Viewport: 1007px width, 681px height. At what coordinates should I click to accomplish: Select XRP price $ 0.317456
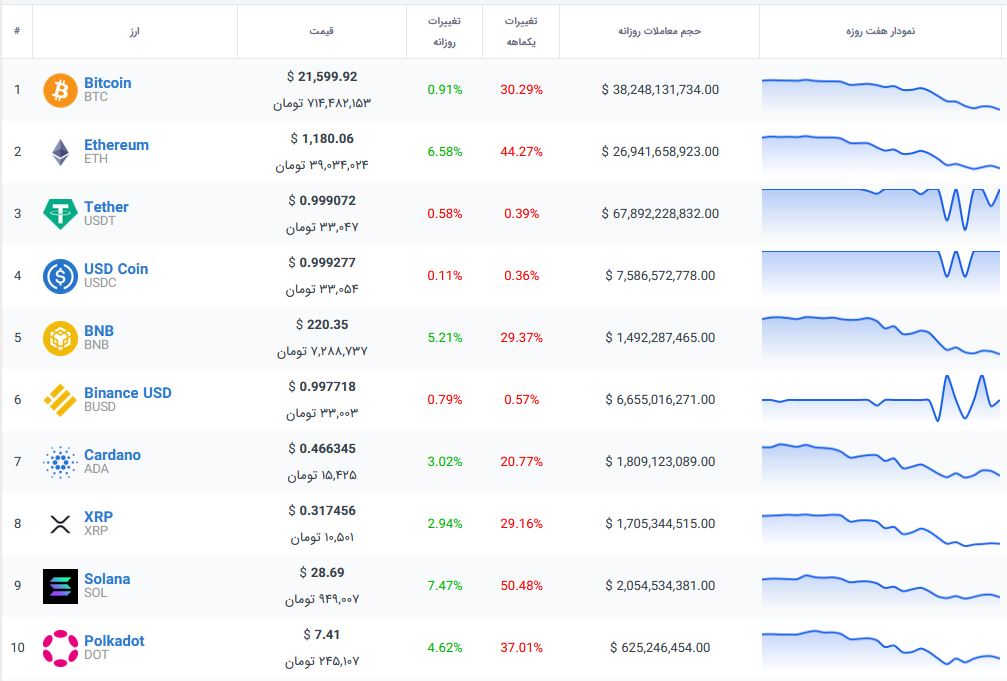322,511
